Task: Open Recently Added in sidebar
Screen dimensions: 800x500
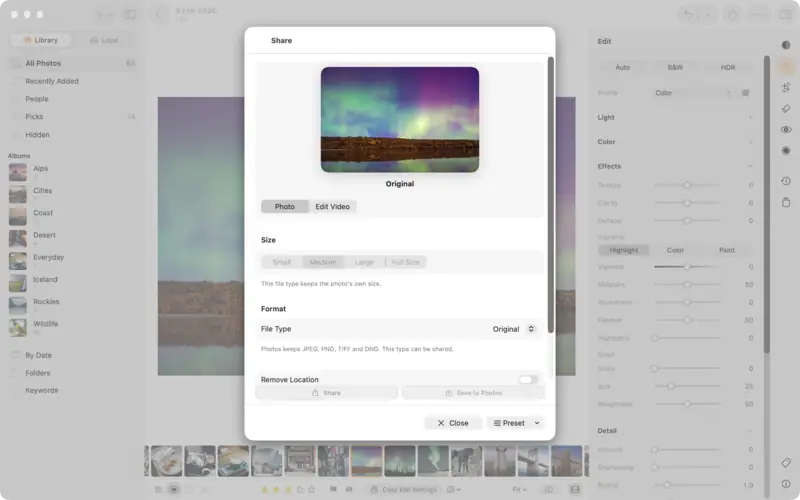Action: click(x=73, y=81)
